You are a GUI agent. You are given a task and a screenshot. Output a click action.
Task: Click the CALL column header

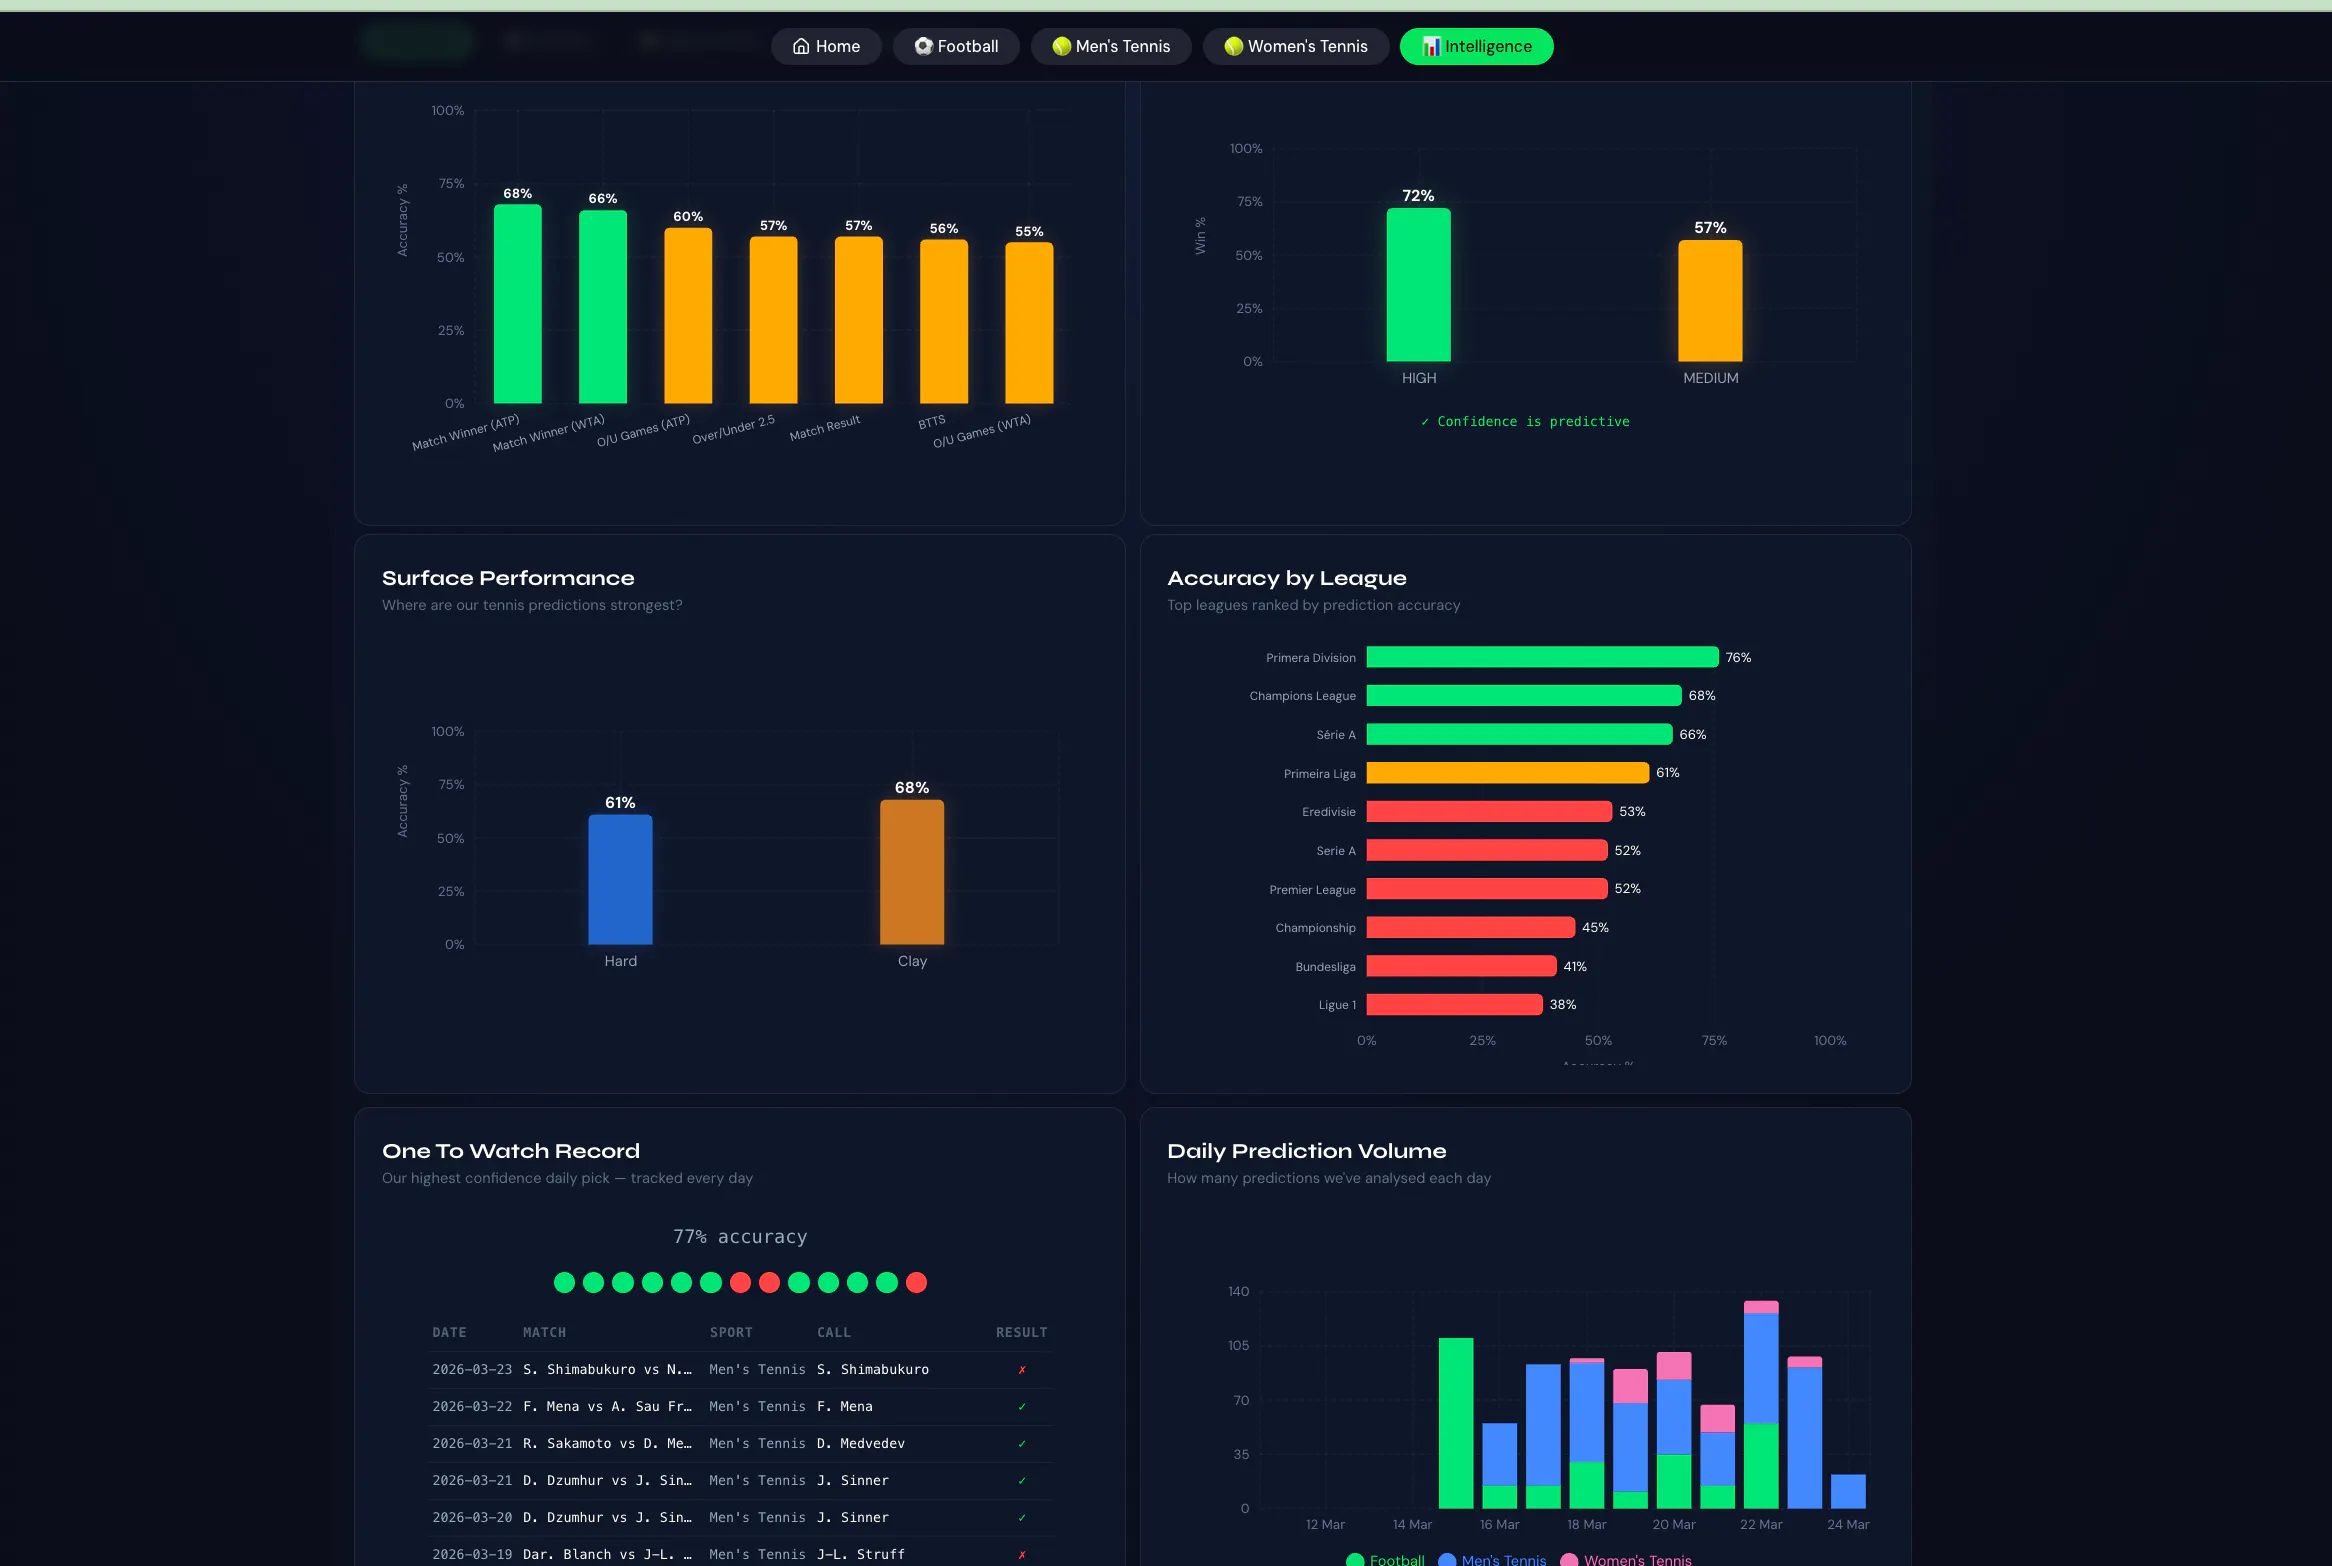pos(834,1333)
